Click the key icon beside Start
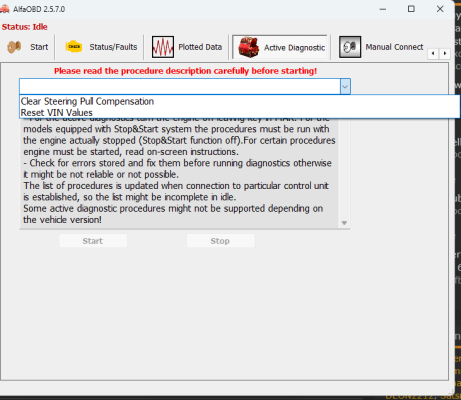The image size is (461, 400). tap(14, 47)
